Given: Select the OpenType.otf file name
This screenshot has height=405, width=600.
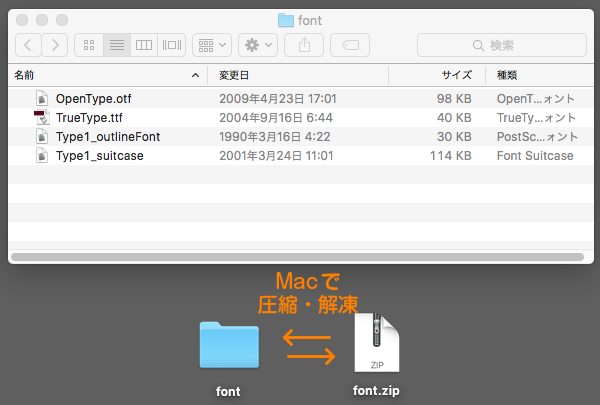Looking at the screenshot, I should pyautogui.click(x=93, y=99).
